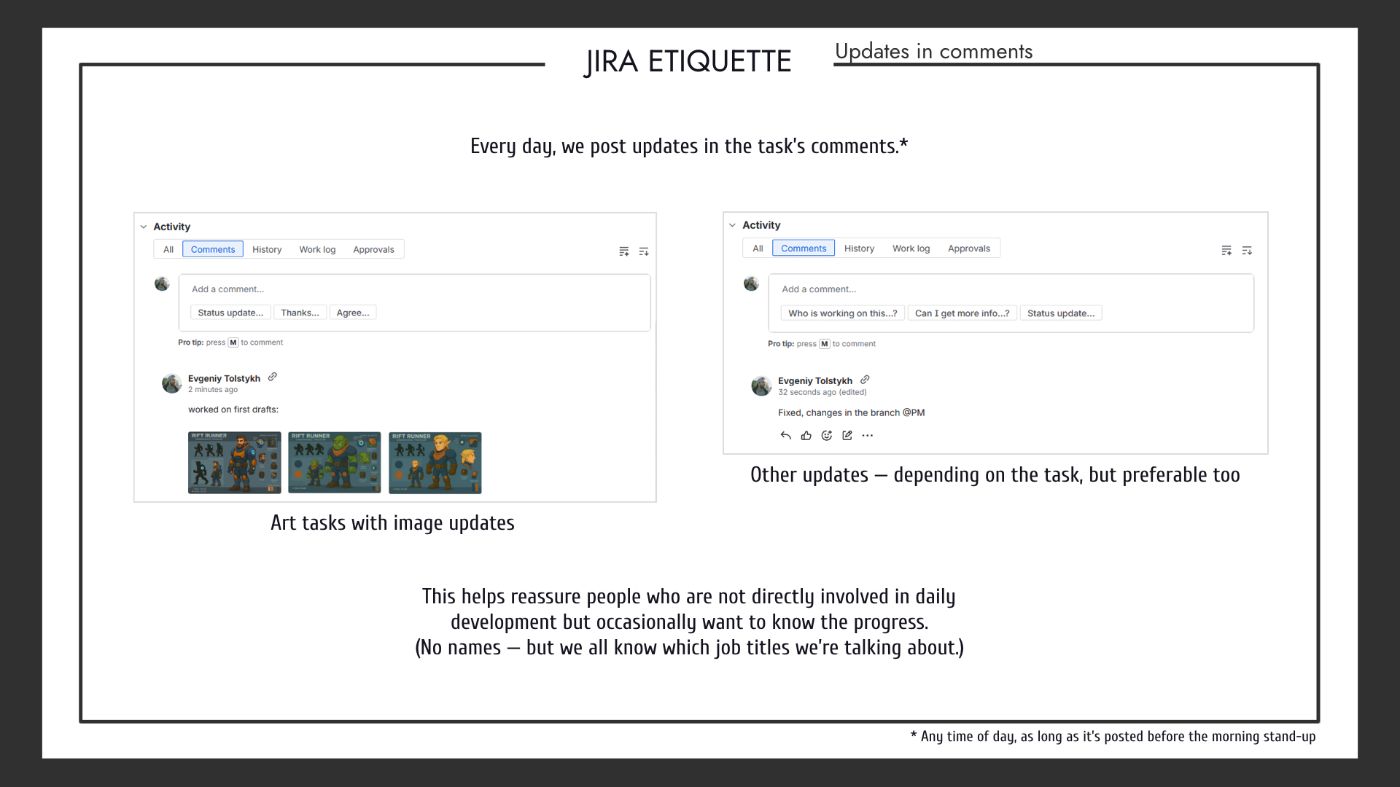Show the All tab in the right panel
Viewport: 1400px width, 787px height.
(758, 248)
